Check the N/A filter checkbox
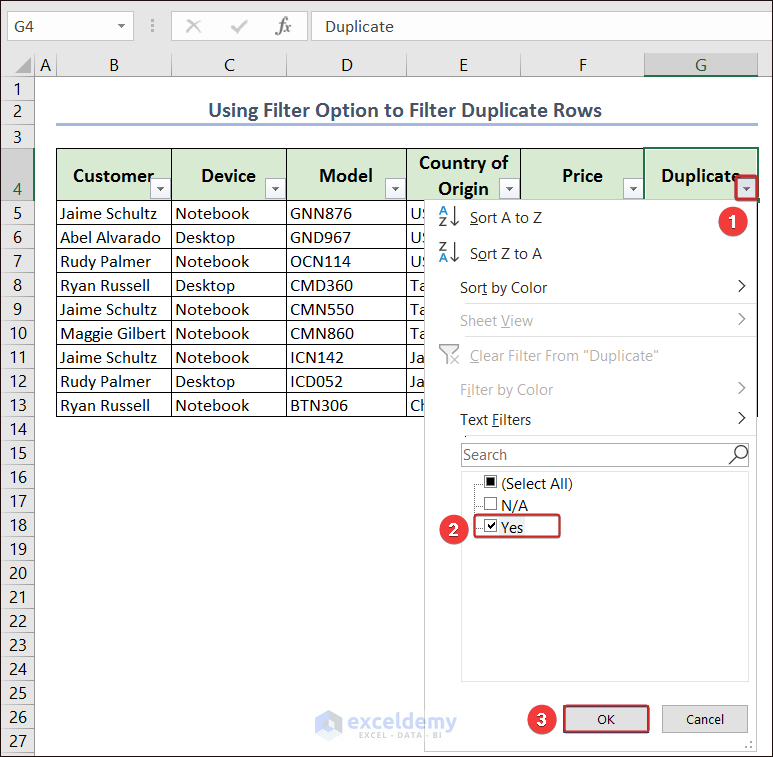This screenshot has height=757, width=773. click(491, 504)
